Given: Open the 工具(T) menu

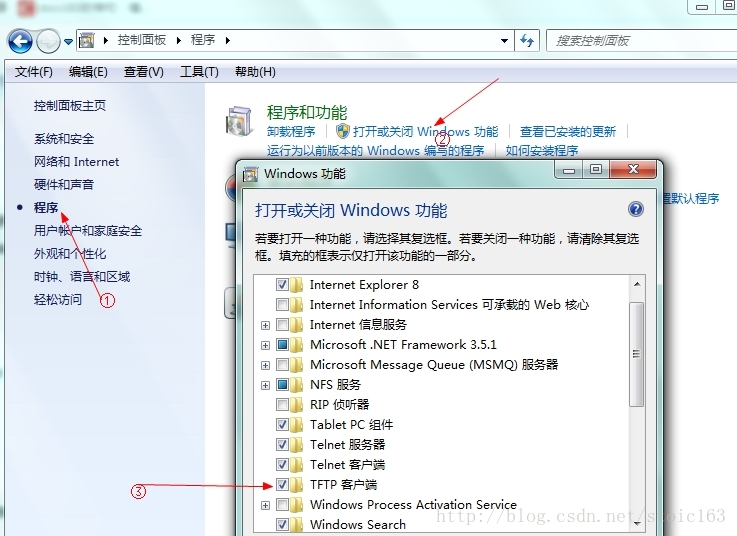Looking at the screenshot, I should [x=199, y=72].
